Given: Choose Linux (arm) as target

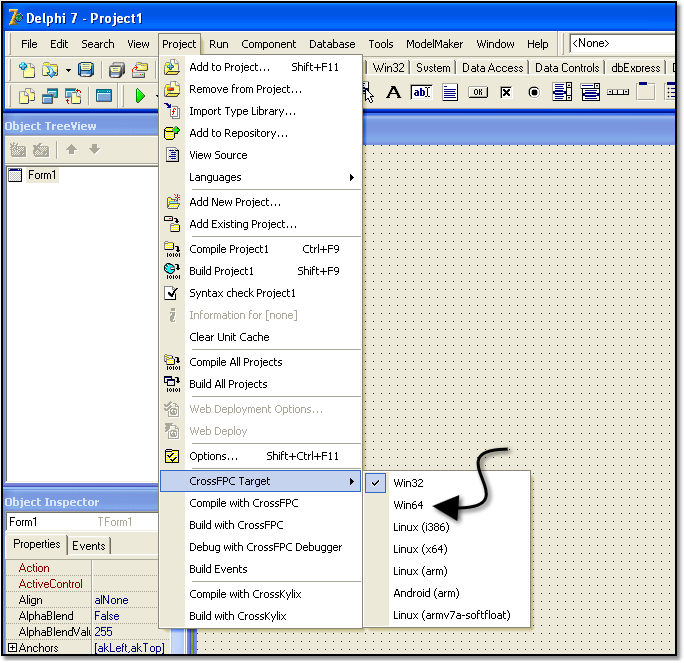Looking at the screenshot, I should click(447, 571).
